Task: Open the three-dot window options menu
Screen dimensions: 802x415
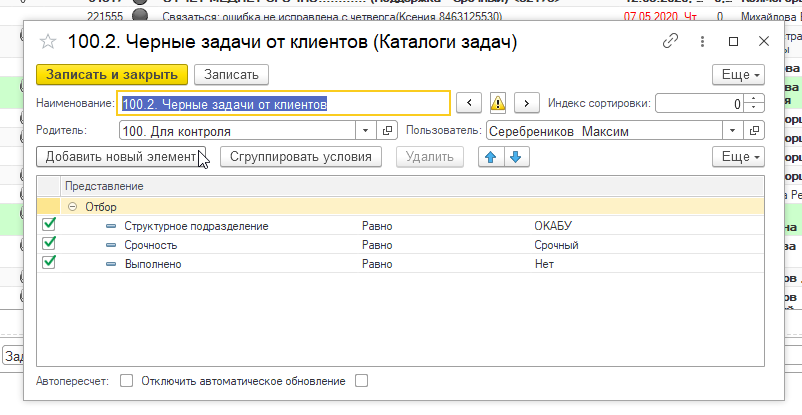Action: coord(702,42)
